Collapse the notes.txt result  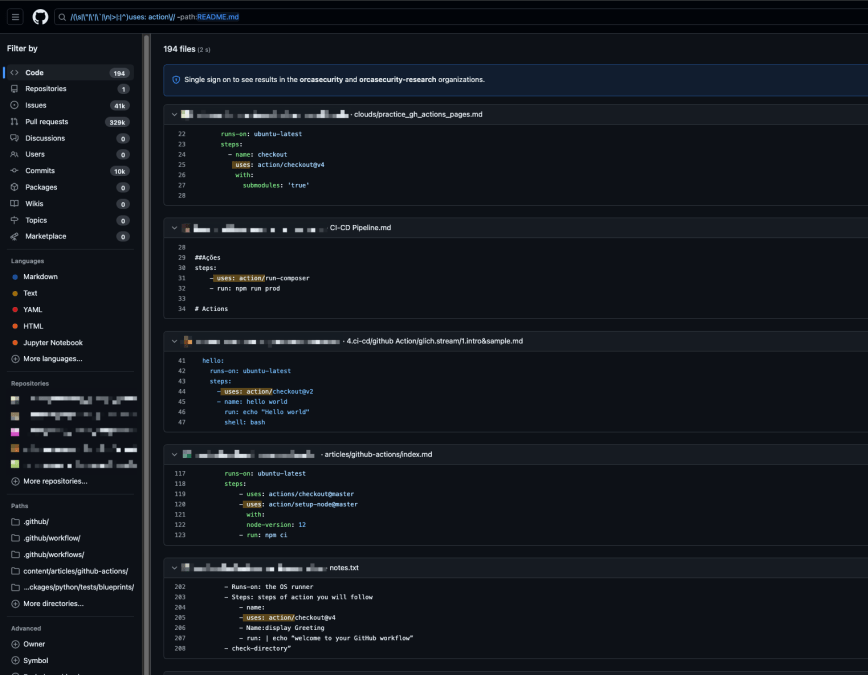[x=174, y=568]
